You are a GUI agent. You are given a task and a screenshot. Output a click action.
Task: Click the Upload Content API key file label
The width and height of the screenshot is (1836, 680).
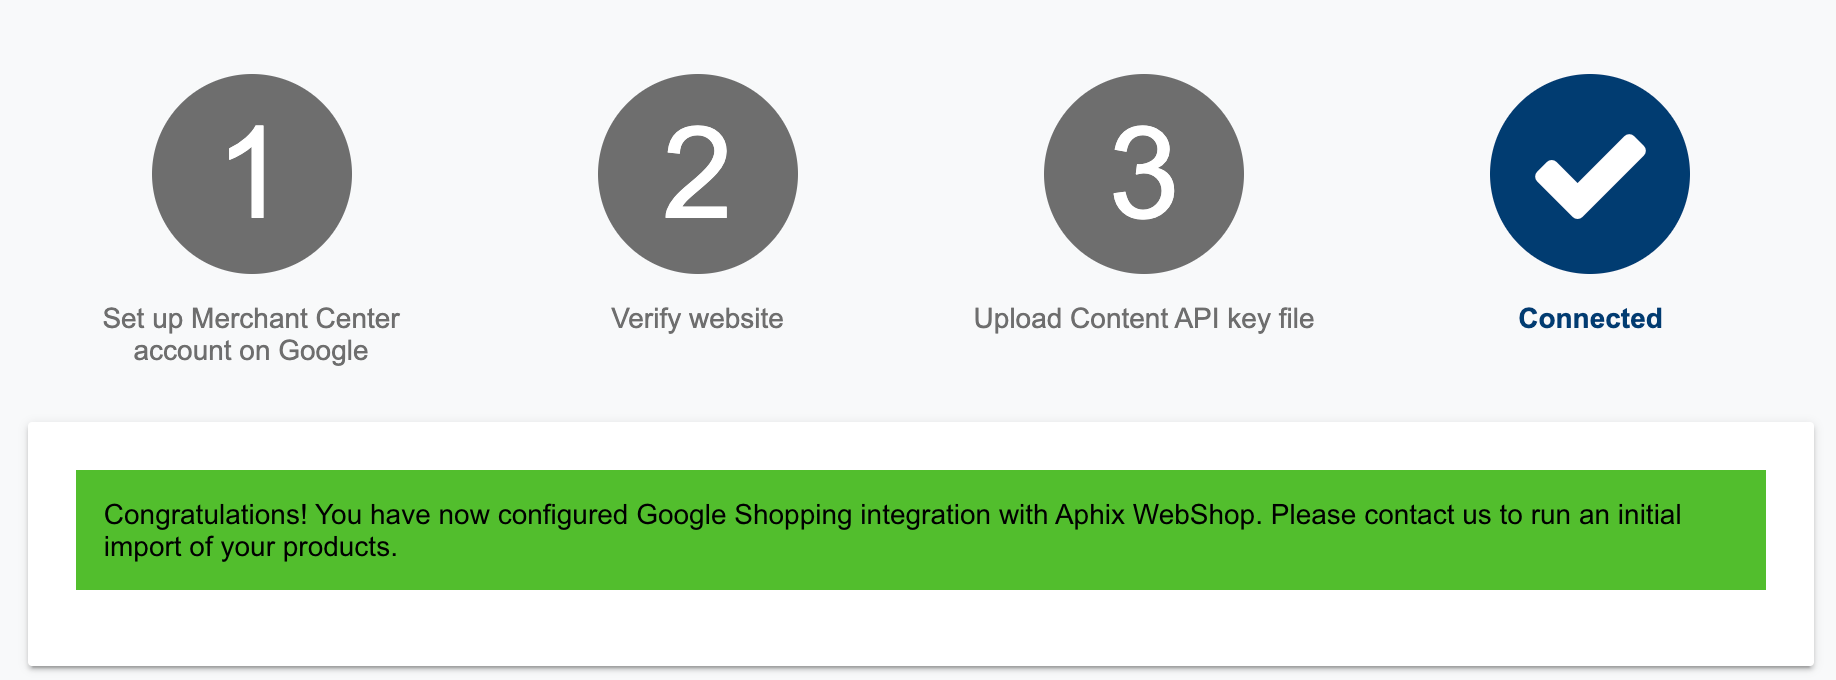pos(1143,319)
